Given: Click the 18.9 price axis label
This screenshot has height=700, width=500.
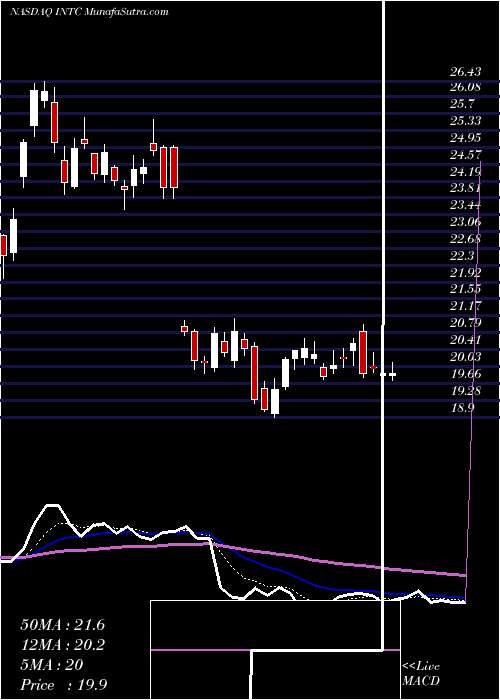Looking at the screenshot, I should [462, 407].
